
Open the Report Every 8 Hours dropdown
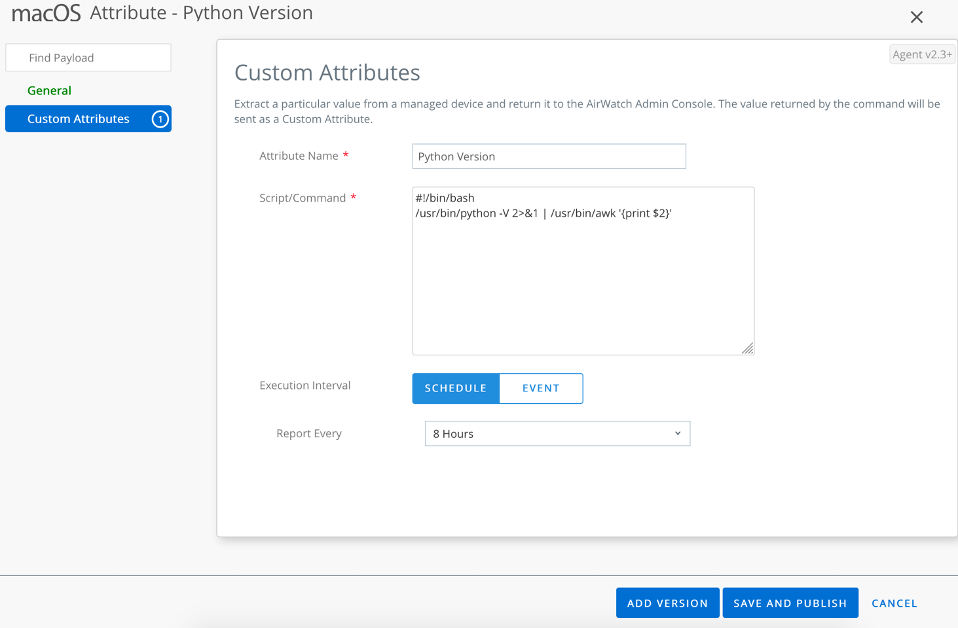(556, 434)
